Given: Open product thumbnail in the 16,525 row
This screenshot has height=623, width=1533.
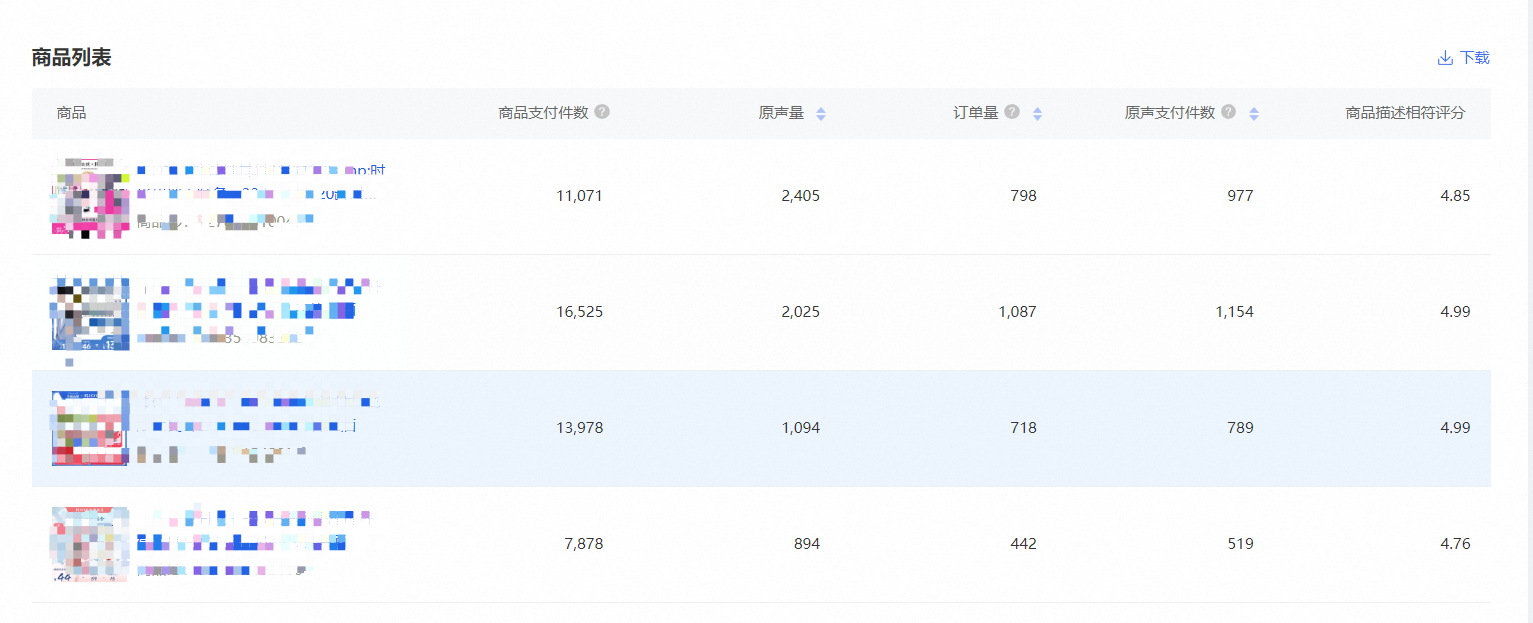Looking at the screenshot, I should (x=90, y=312).
